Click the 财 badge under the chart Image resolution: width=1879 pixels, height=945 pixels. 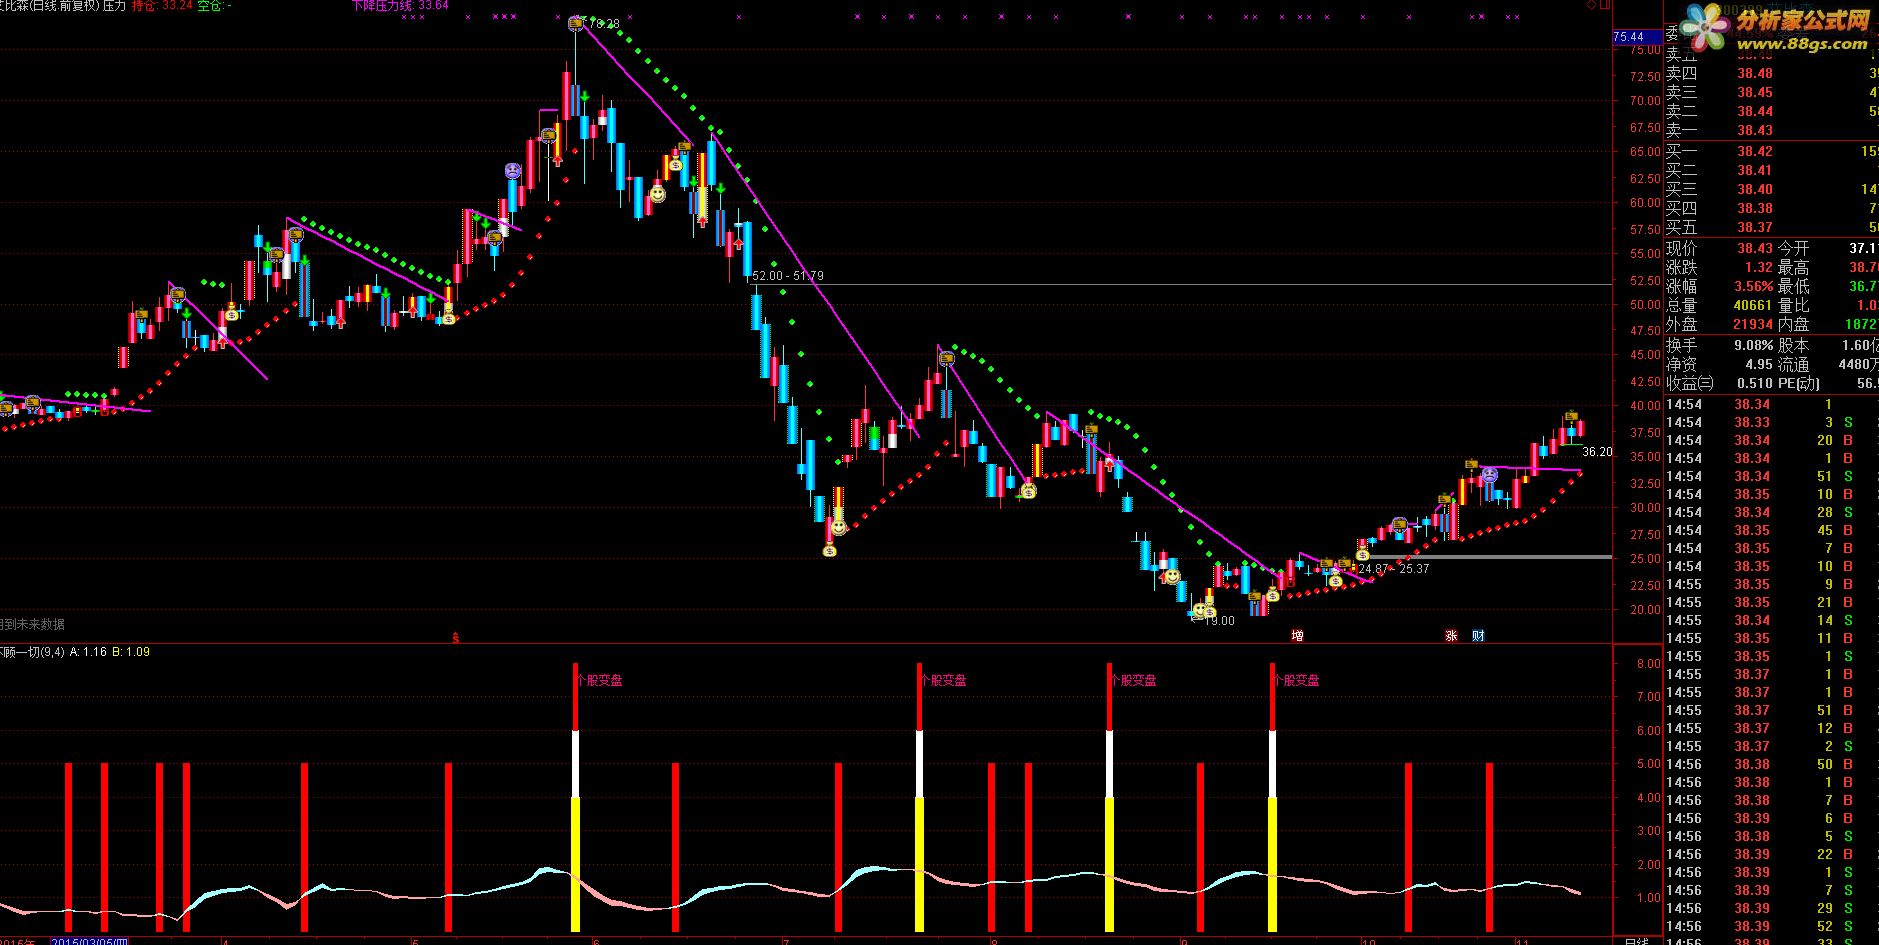[1478, 635]
